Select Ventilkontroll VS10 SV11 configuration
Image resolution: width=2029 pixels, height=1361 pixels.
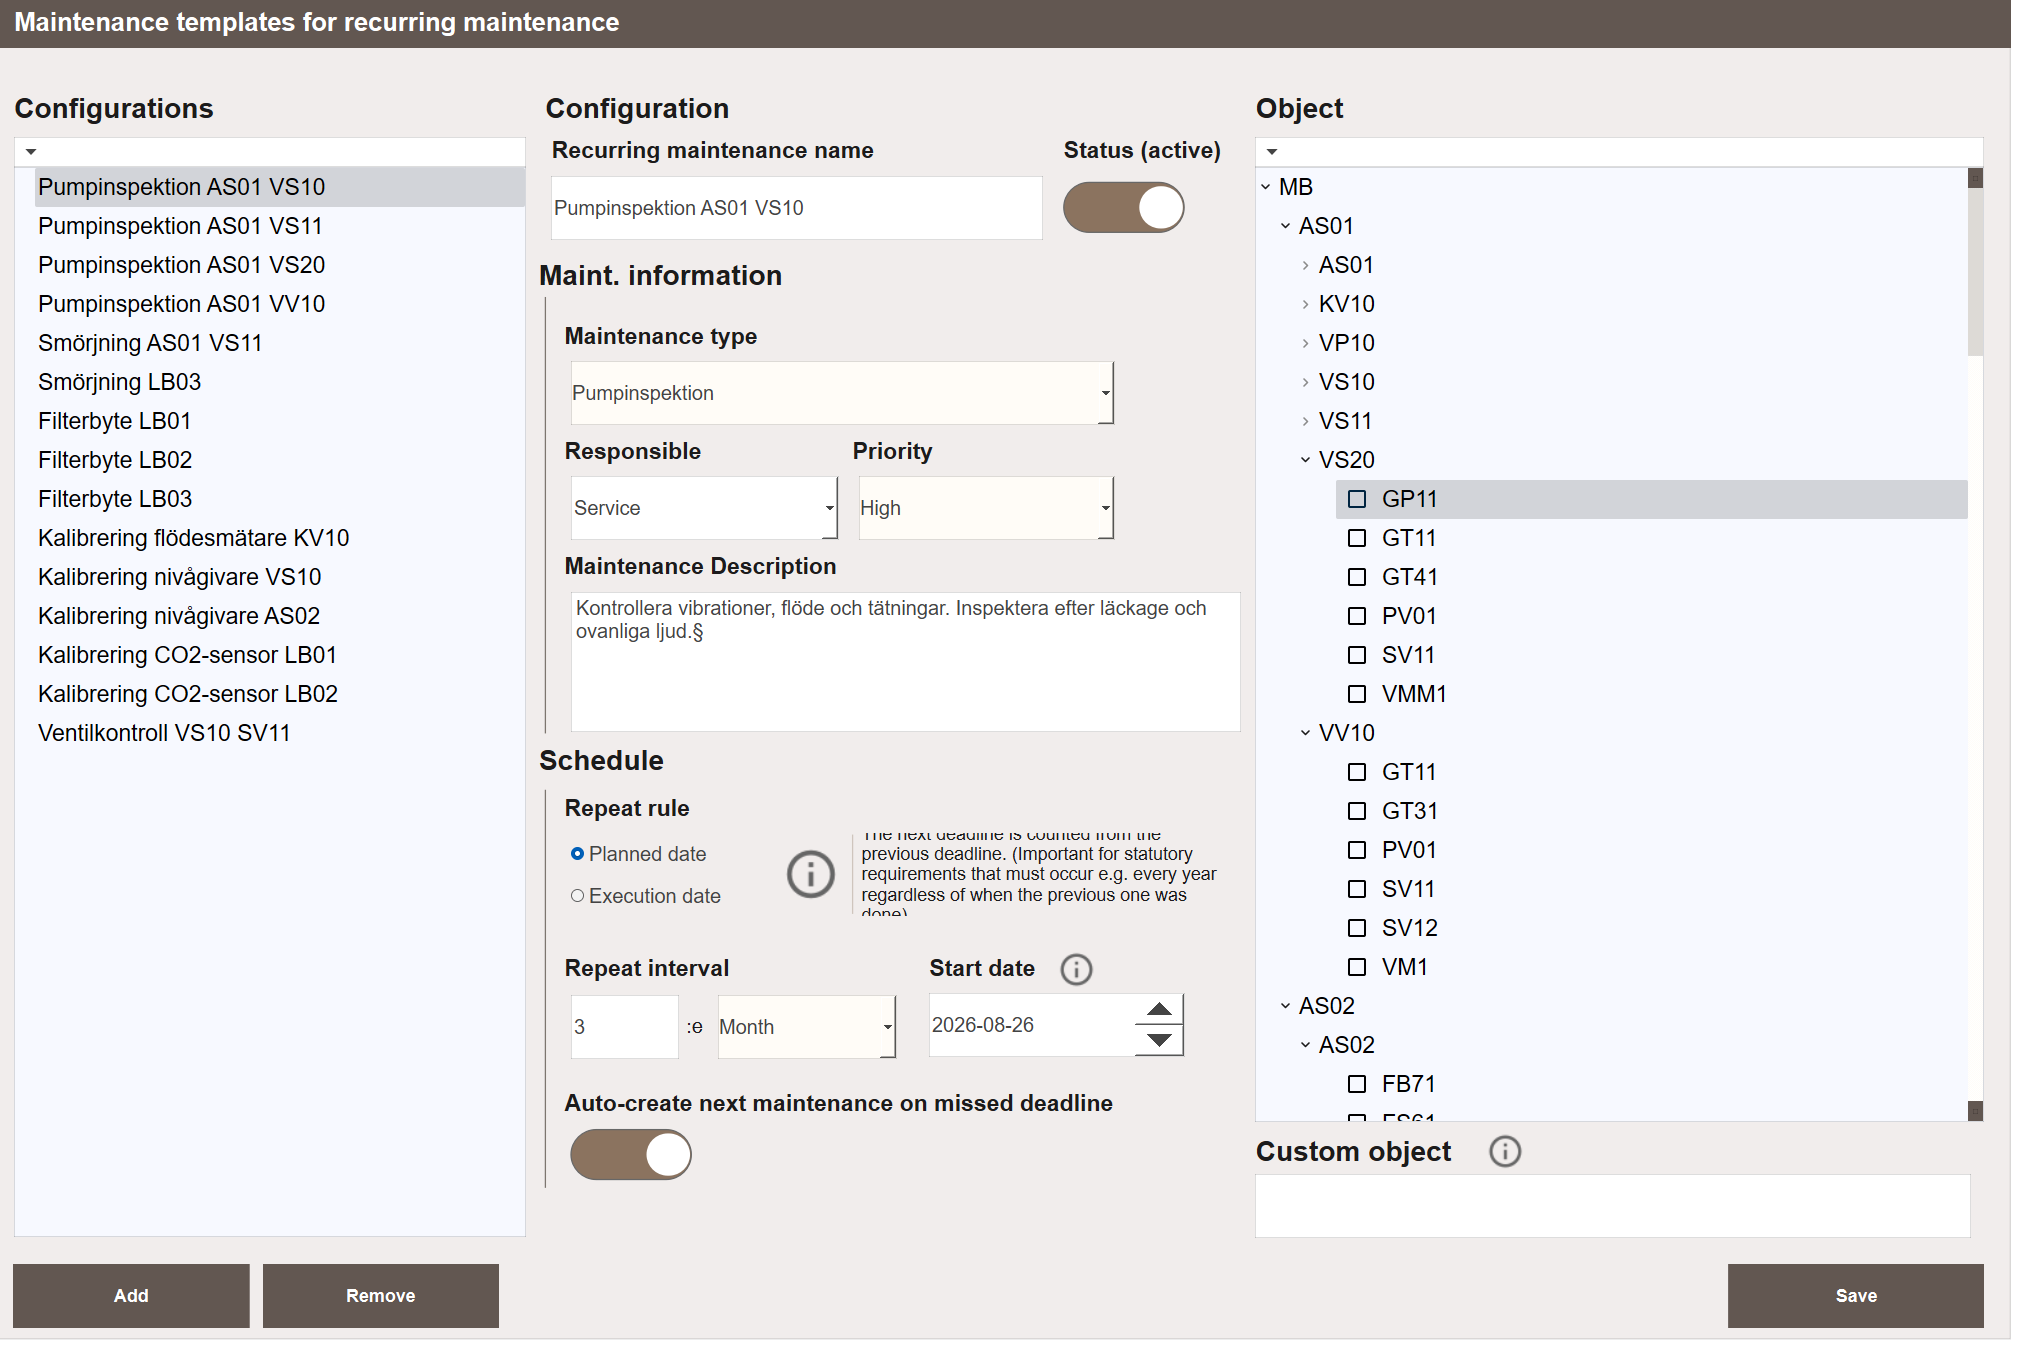[280, 733]
